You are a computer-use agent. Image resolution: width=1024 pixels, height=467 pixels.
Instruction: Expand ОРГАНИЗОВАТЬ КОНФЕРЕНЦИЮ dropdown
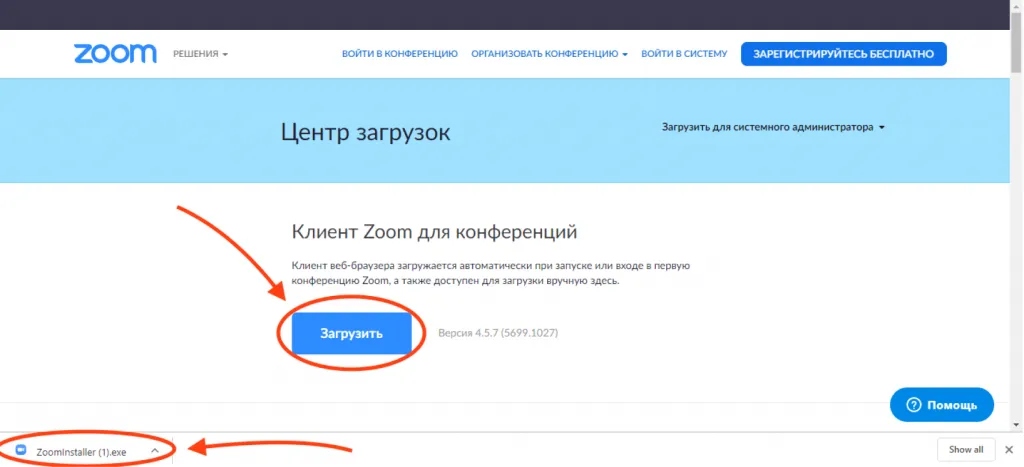[549, 54]
